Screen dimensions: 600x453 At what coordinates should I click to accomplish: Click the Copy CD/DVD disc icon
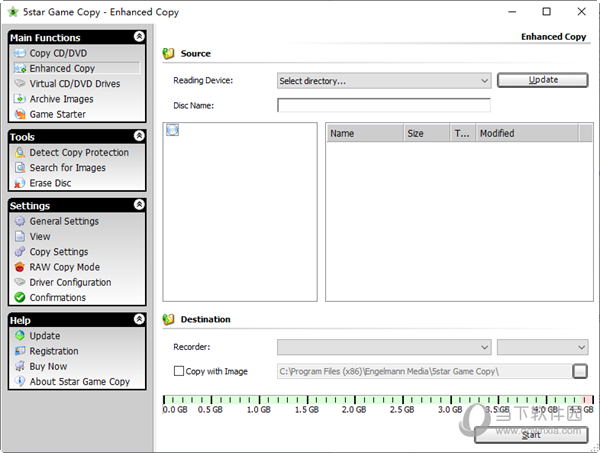[20, 53]
